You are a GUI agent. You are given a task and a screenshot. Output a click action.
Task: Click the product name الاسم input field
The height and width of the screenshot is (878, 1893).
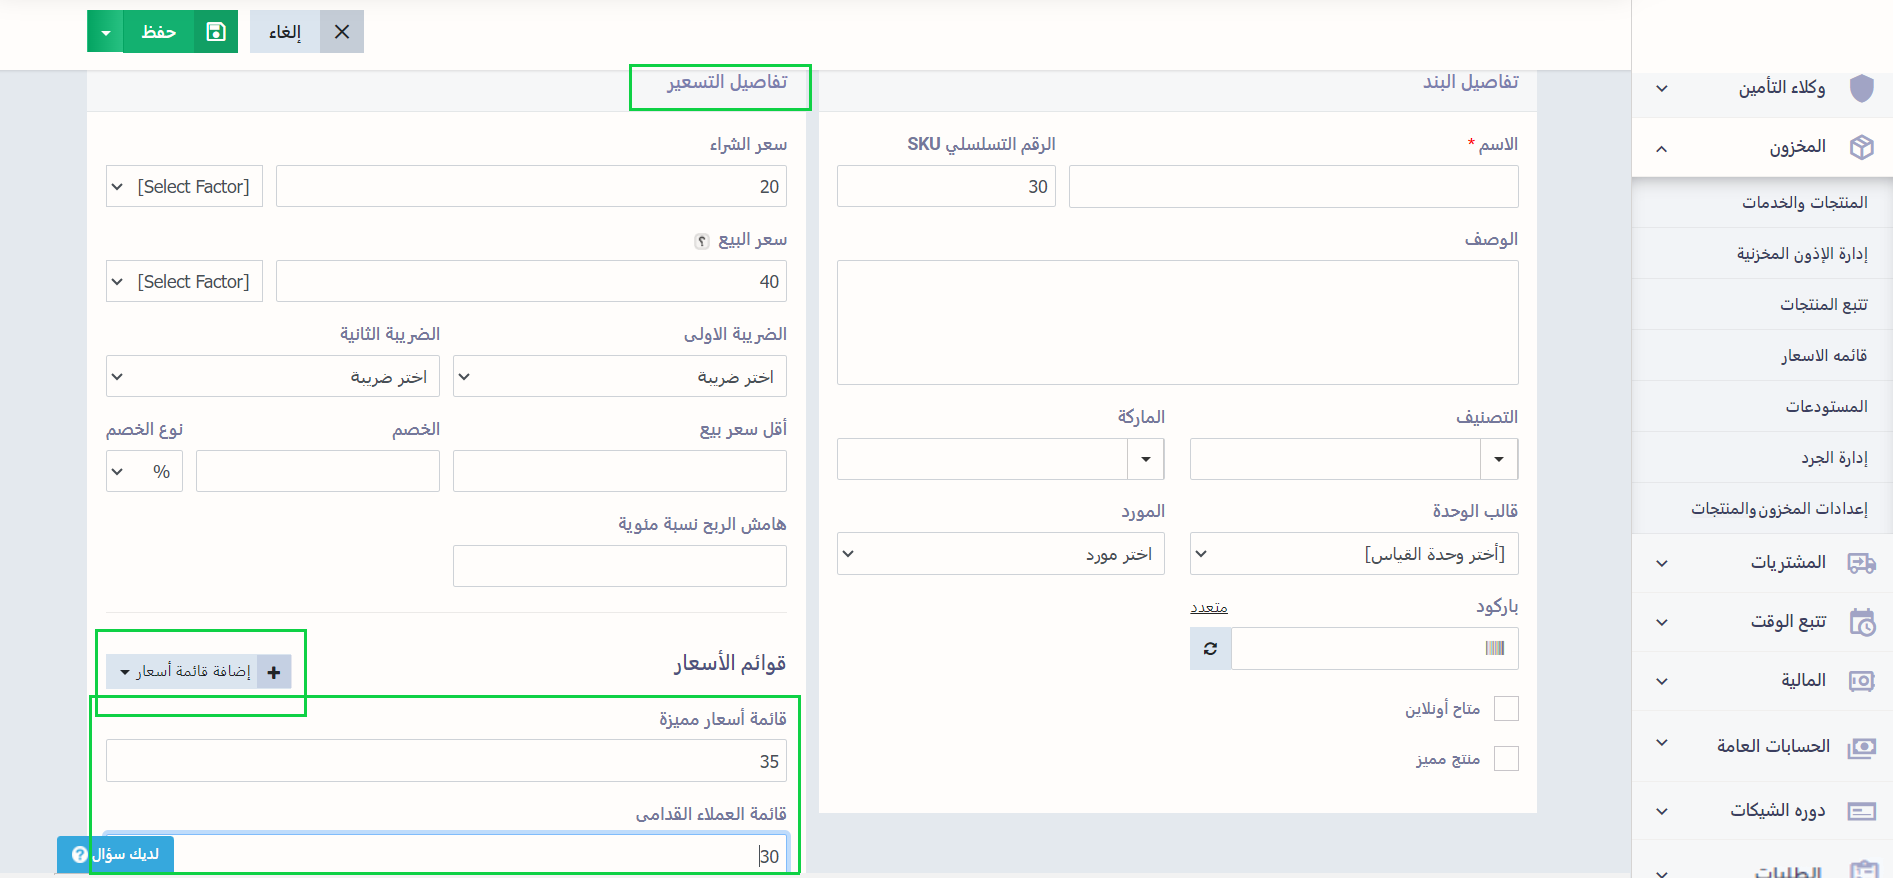point(1293,187)
